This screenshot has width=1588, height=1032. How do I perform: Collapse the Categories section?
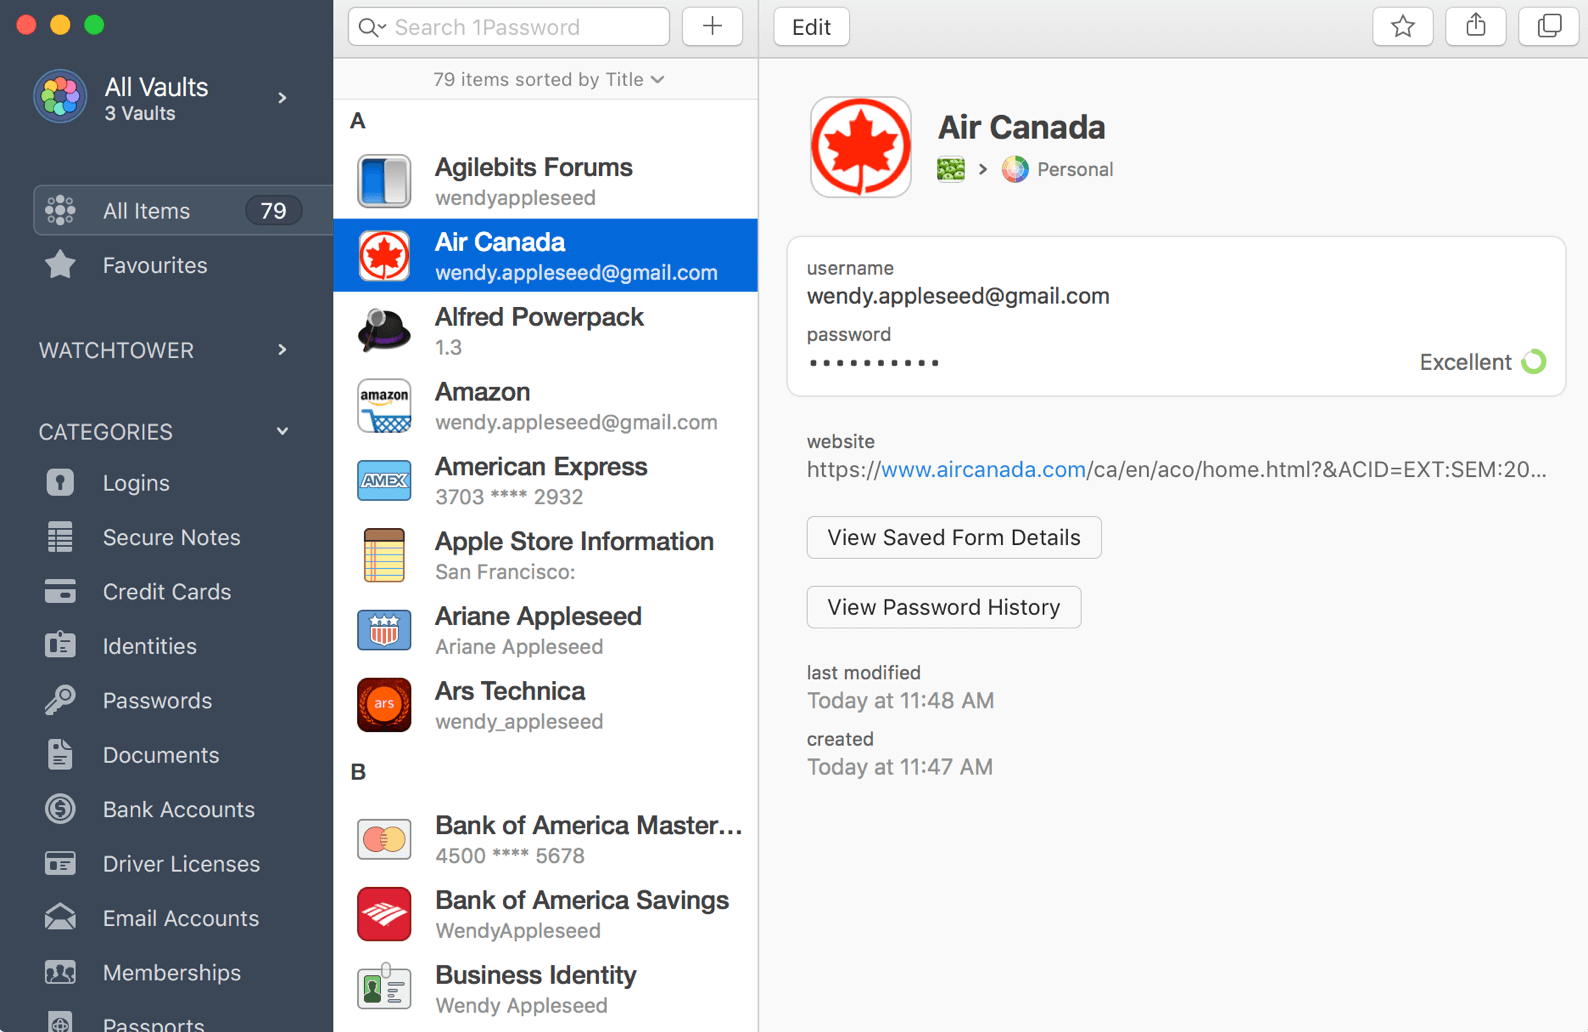pyautogui.click(x=283, y=432)
